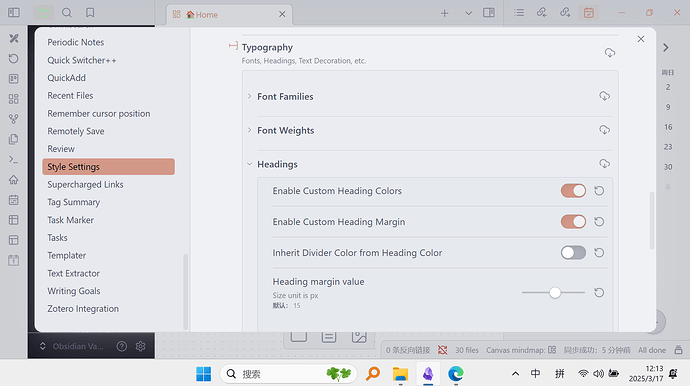Toggle Enable Custom Heading Colors switch
The image size is (690, 386).
pos(573,191)
